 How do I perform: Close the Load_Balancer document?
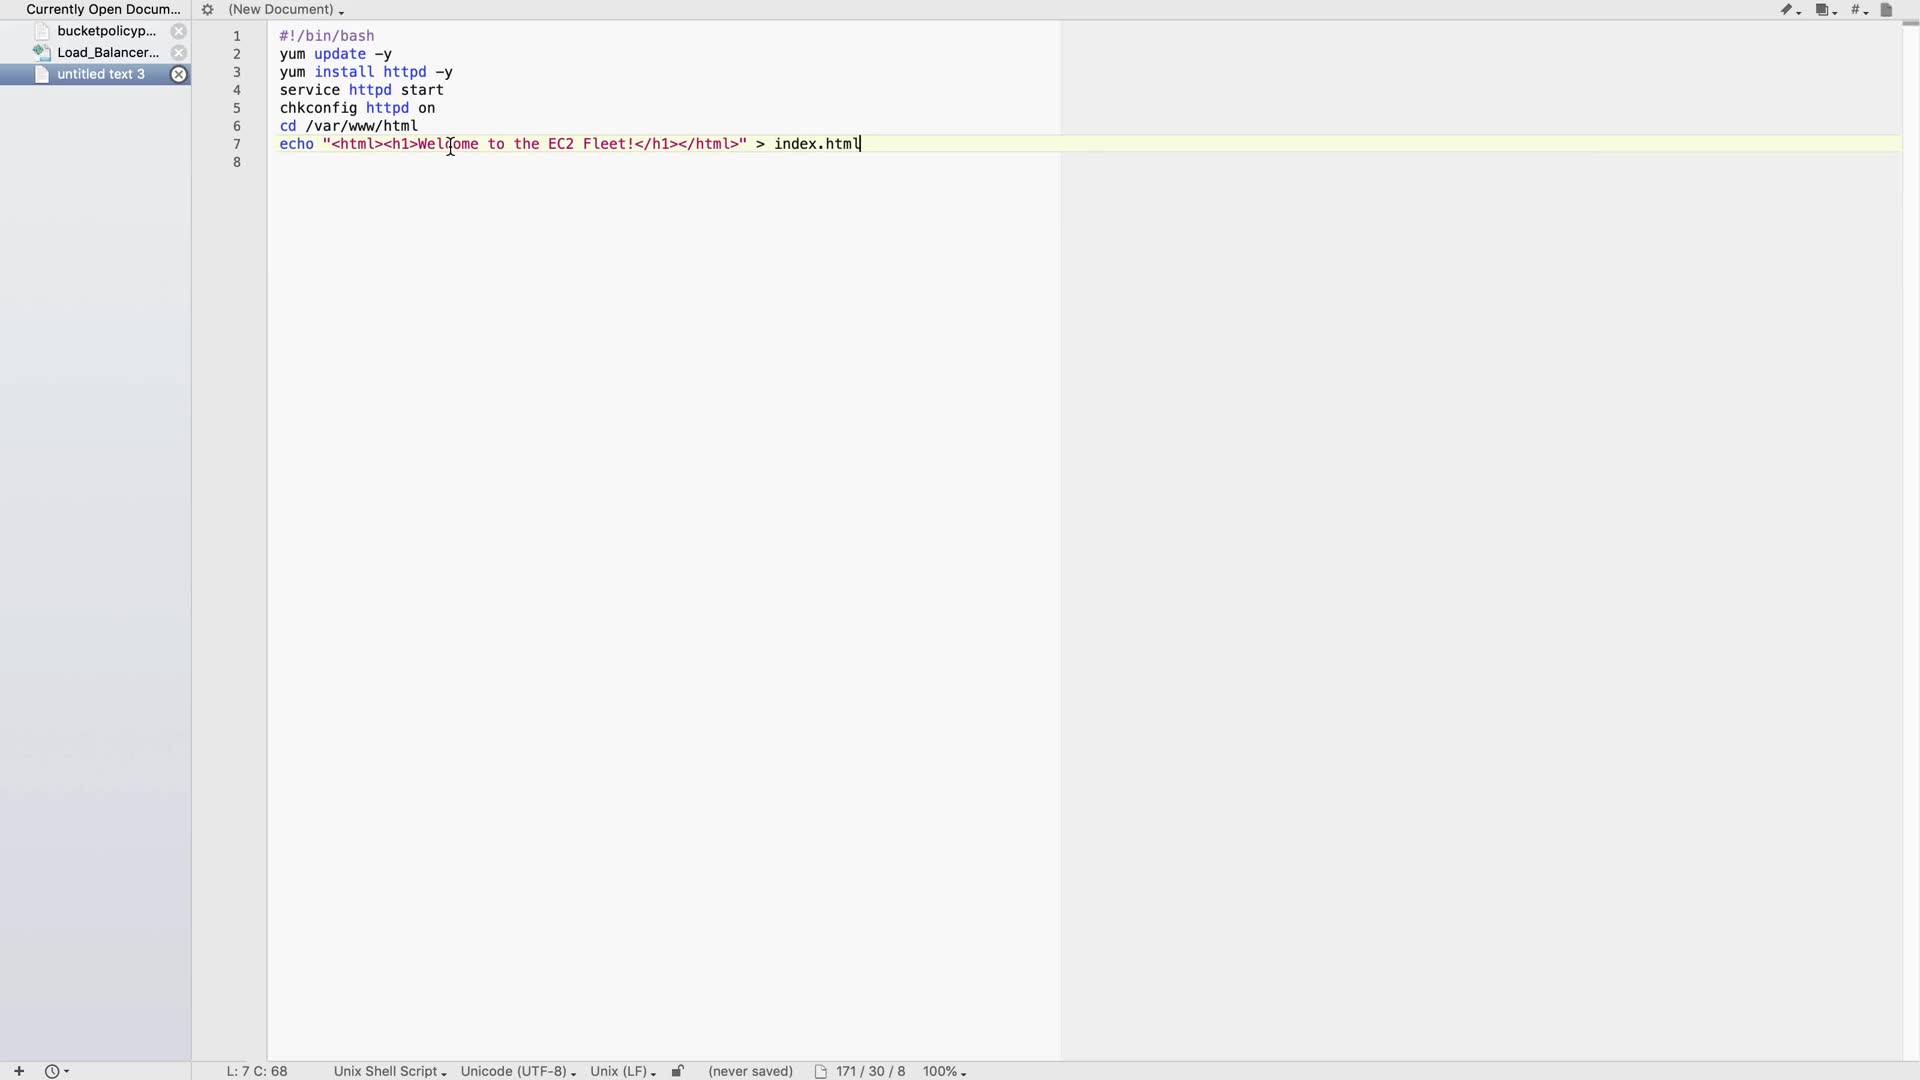(178, 52)
